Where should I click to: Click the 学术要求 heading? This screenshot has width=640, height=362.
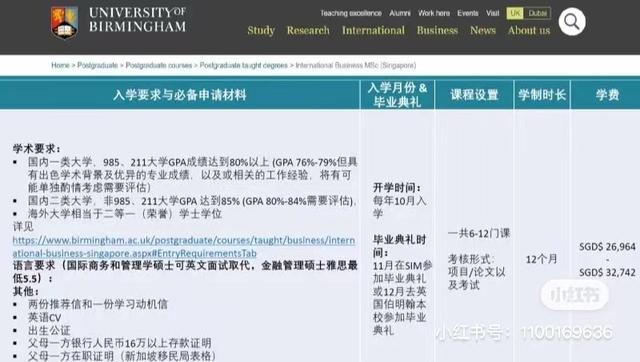tap(37, 148)
